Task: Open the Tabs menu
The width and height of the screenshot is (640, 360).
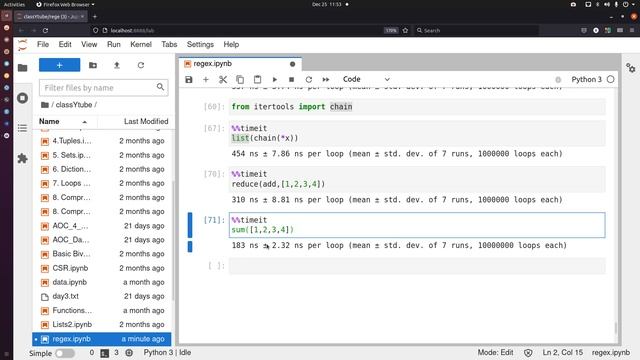Action: point(169,44)
